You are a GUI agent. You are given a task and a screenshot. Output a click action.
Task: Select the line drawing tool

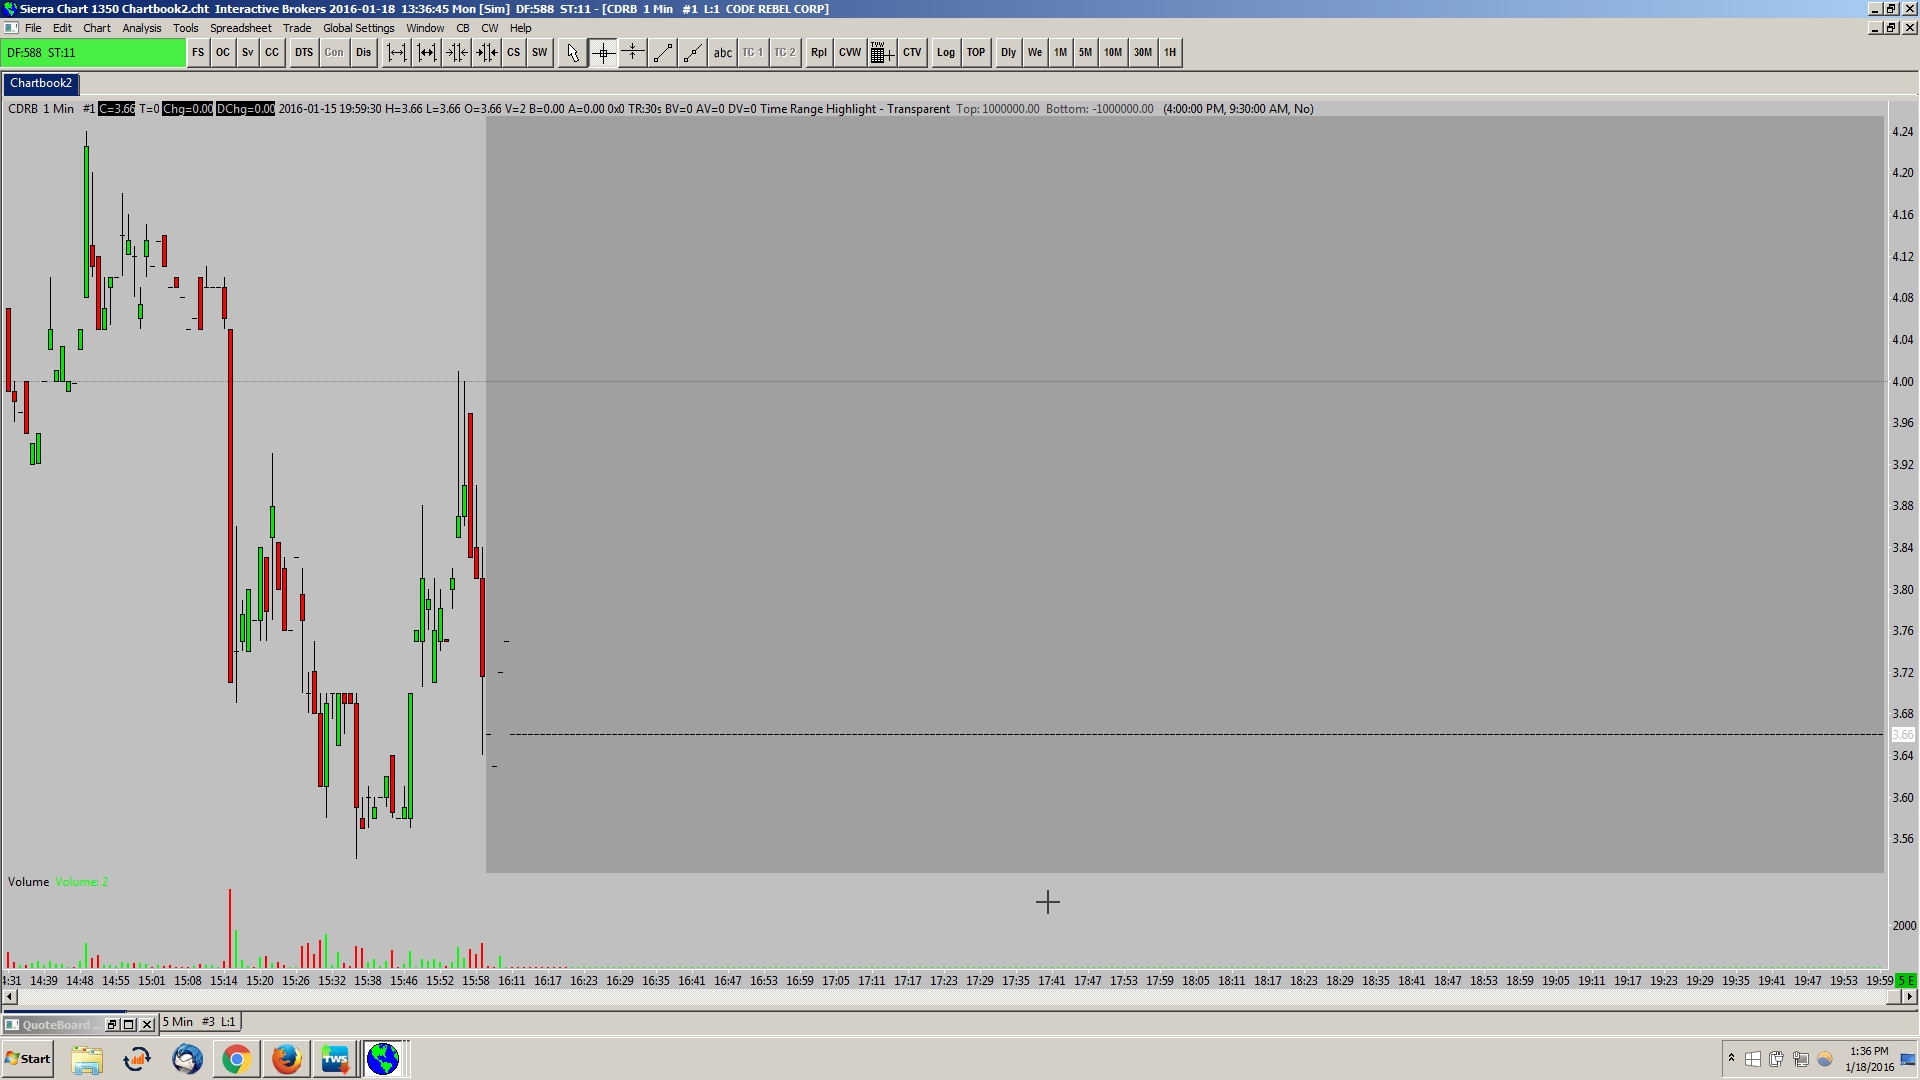662,53
